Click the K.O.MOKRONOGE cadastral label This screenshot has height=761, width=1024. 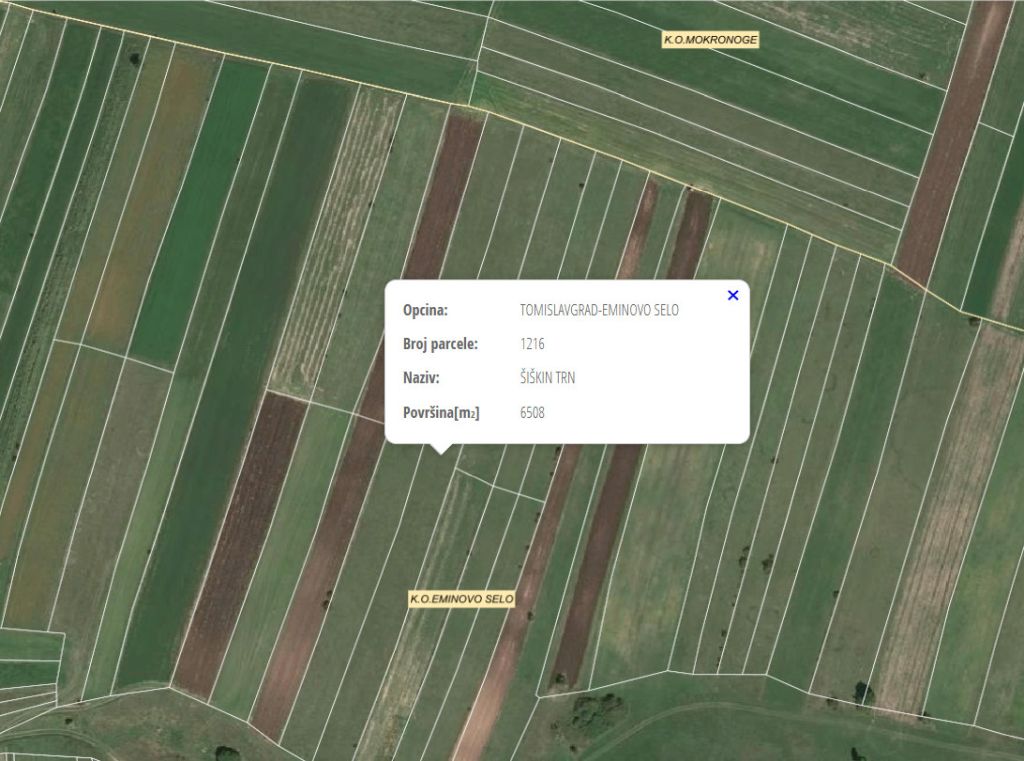[x=711, y=40]
